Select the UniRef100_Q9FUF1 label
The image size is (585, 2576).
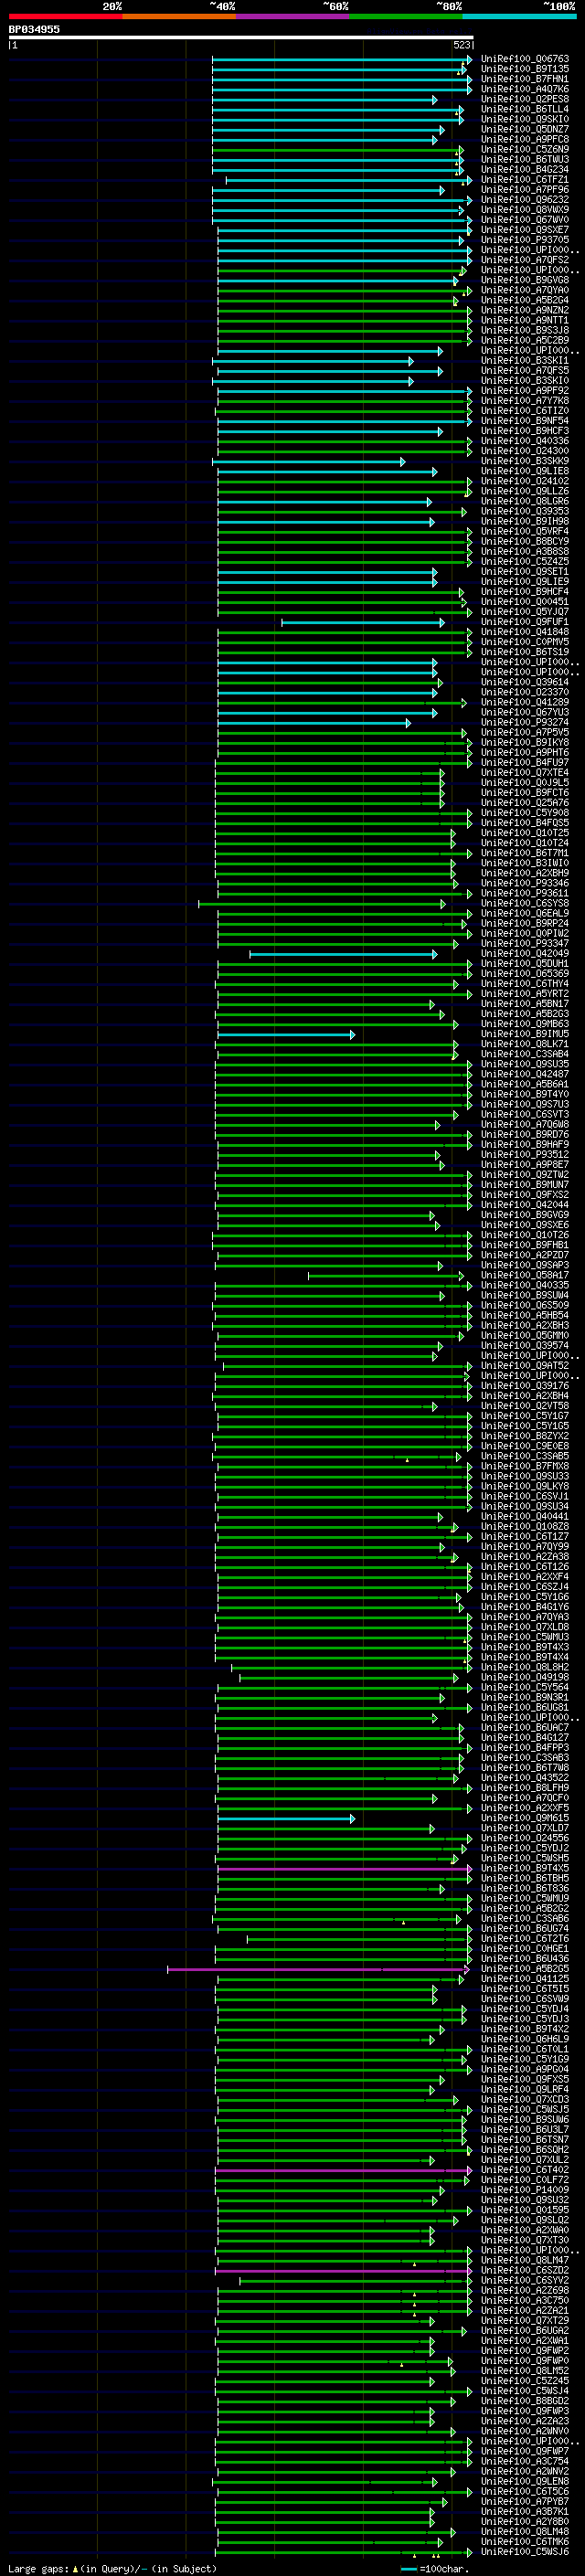[525, 622]
